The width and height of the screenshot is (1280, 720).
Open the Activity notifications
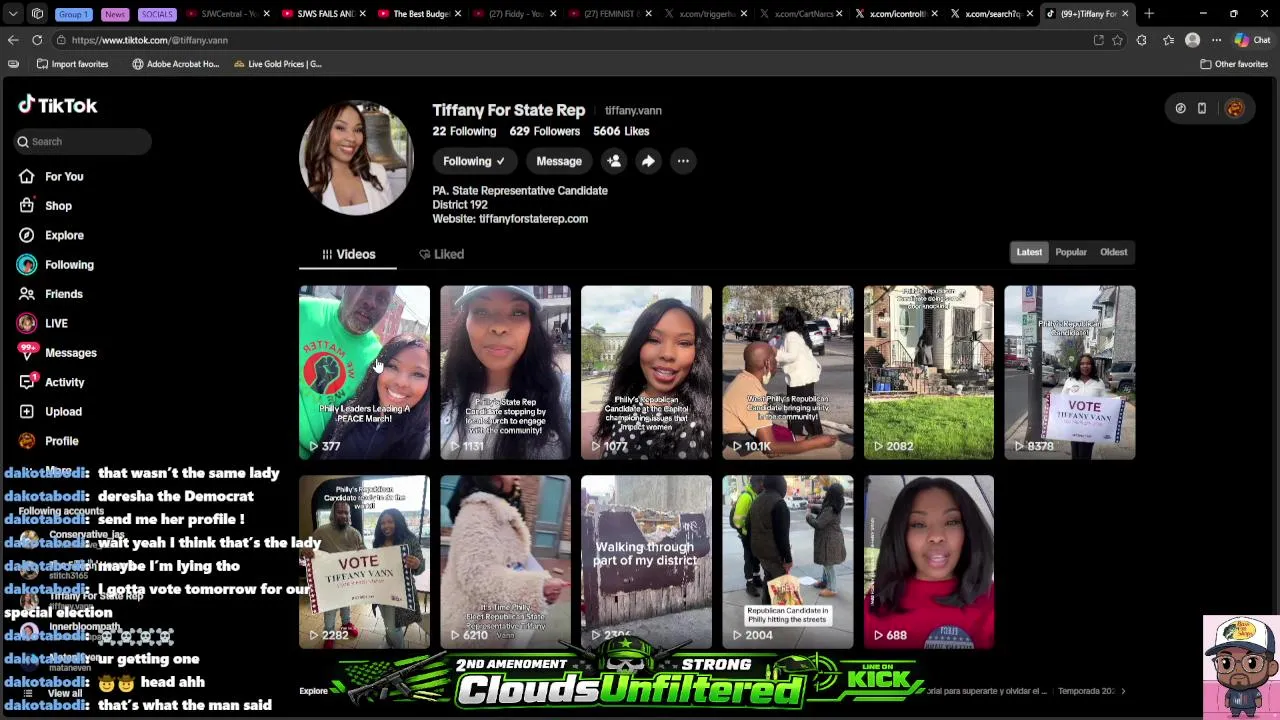coord(50,382)
